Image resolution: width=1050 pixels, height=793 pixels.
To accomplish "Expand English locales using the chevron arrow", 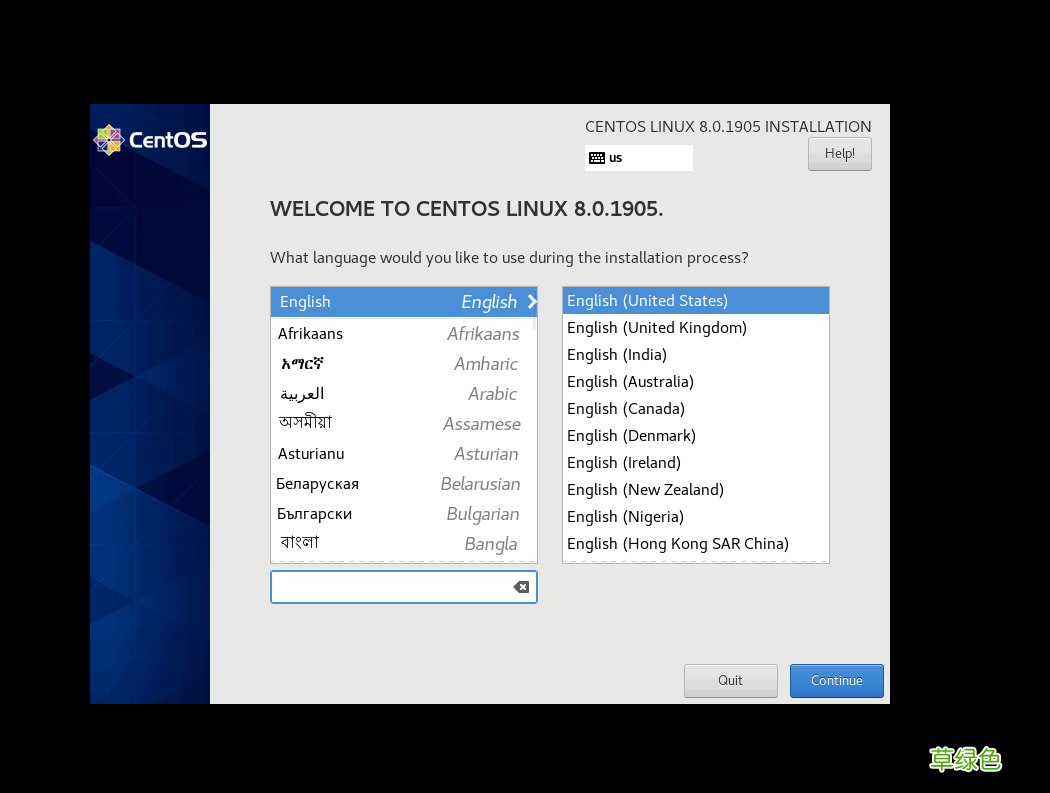I will [531, 301].
